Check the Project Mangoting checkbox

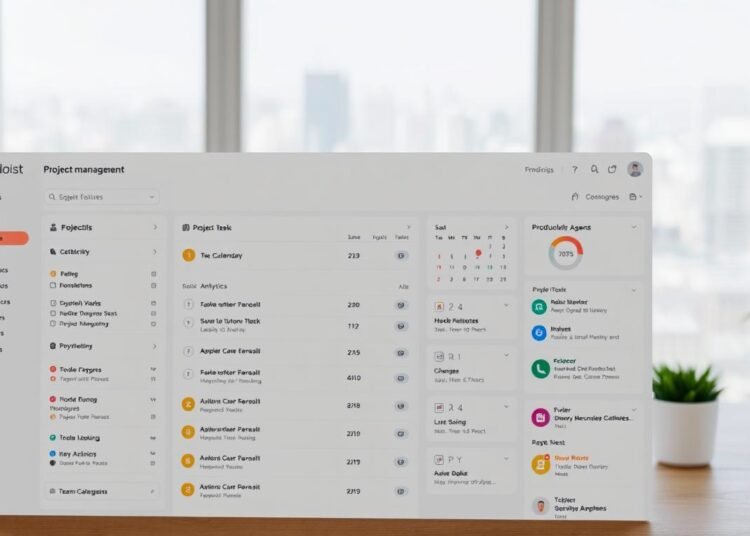[53, 324]
